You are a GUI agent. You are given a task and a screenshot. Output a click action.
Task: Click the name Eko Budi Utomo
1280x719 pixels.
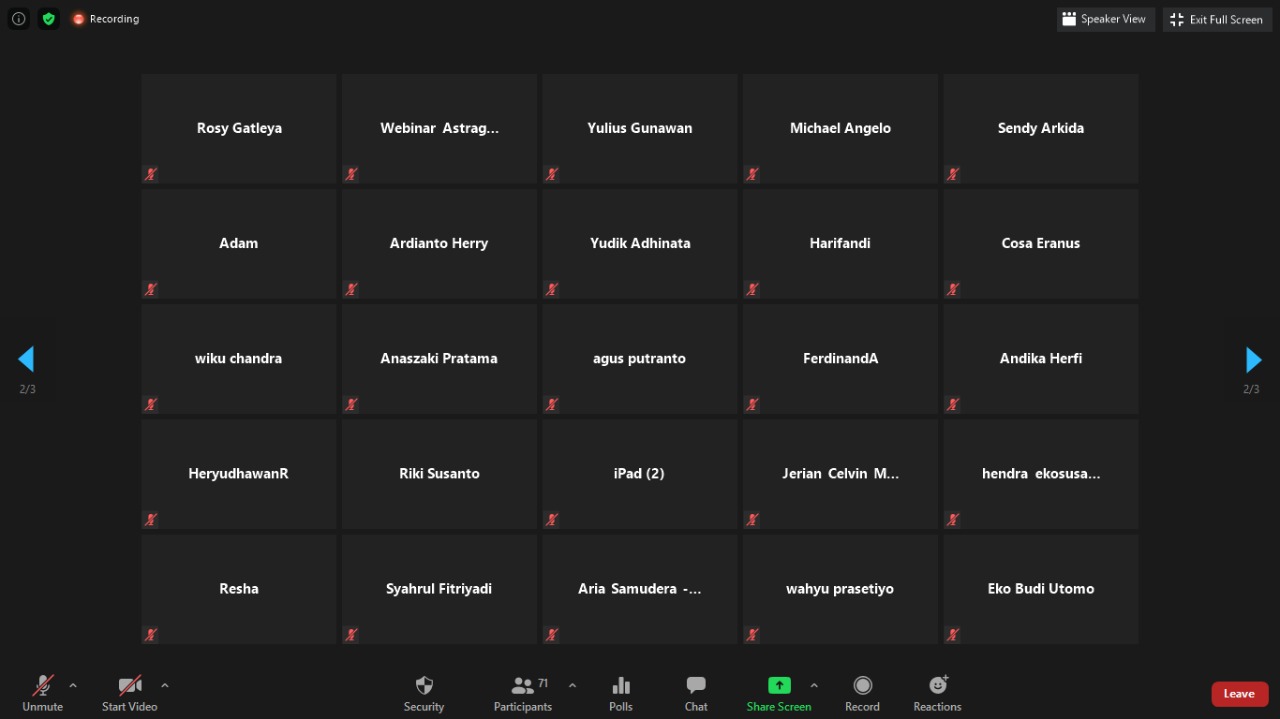tap(1041, 588)
